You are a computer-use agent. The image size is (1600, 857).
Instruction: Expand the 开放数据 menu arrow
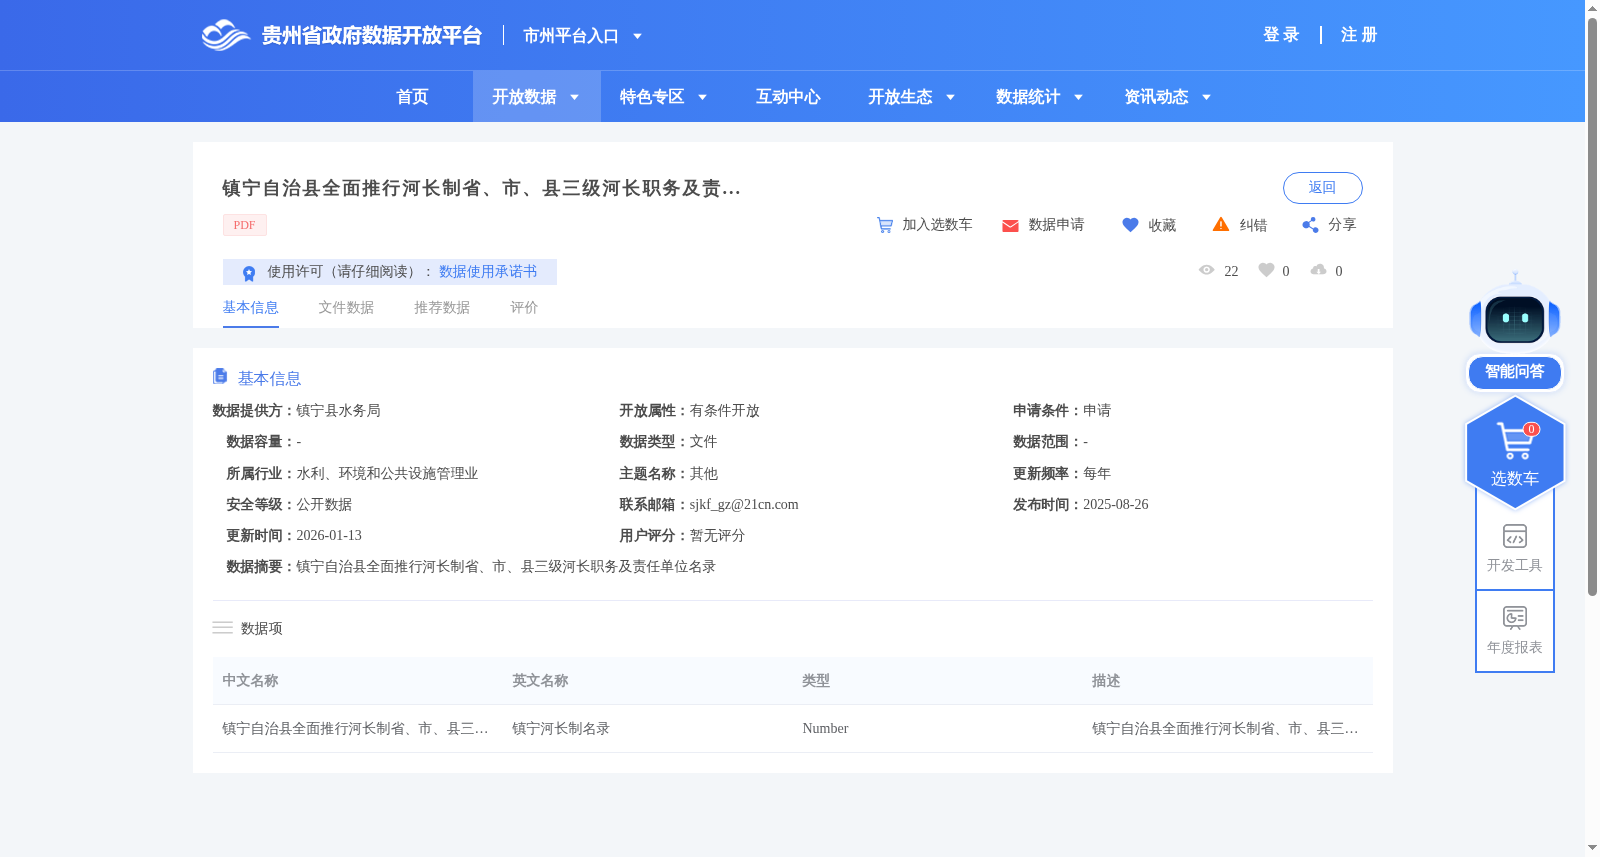coord(574,97)
